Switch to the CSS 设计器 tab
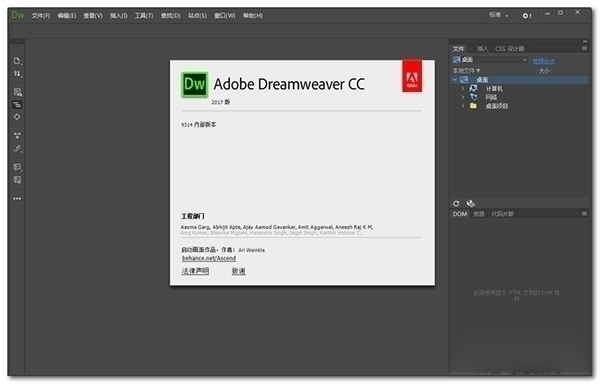The width and height of the screenshot is (600, 384). [509, 49]
